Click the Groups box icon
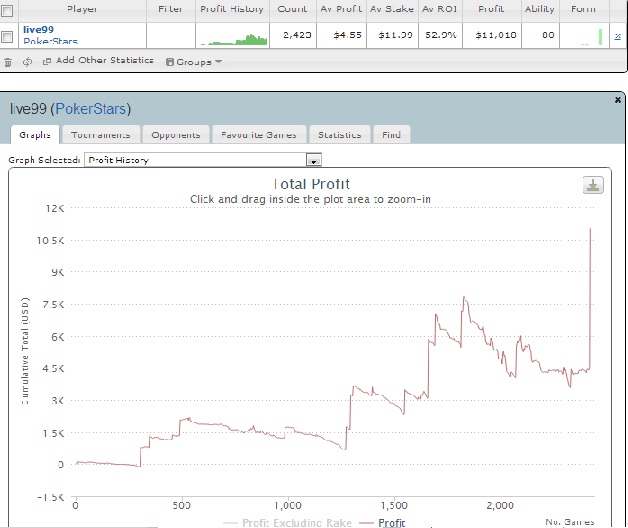628x528 pixels. pyautogui.click(x=170, y=62)
